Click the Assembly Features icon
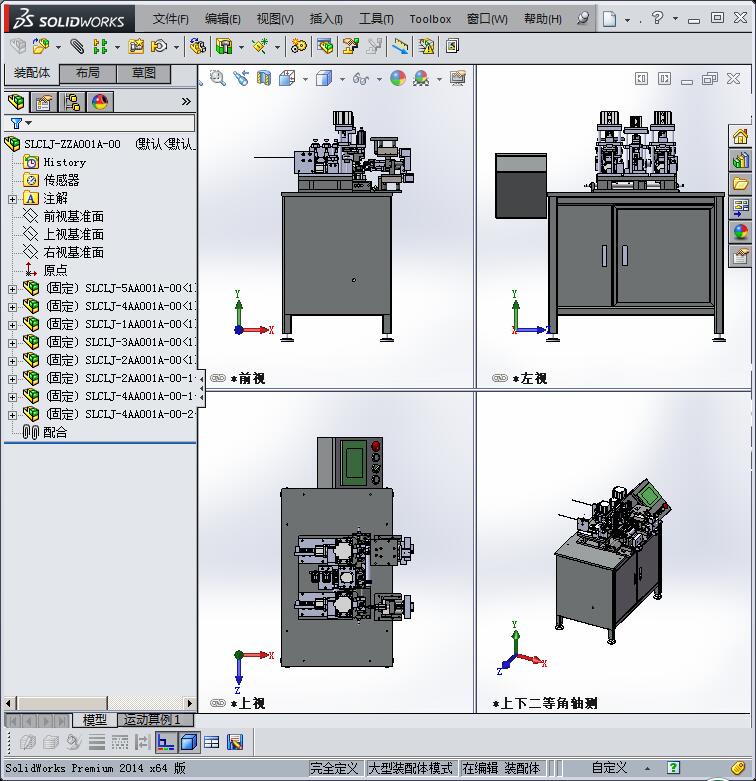 (x=224, y=47)
